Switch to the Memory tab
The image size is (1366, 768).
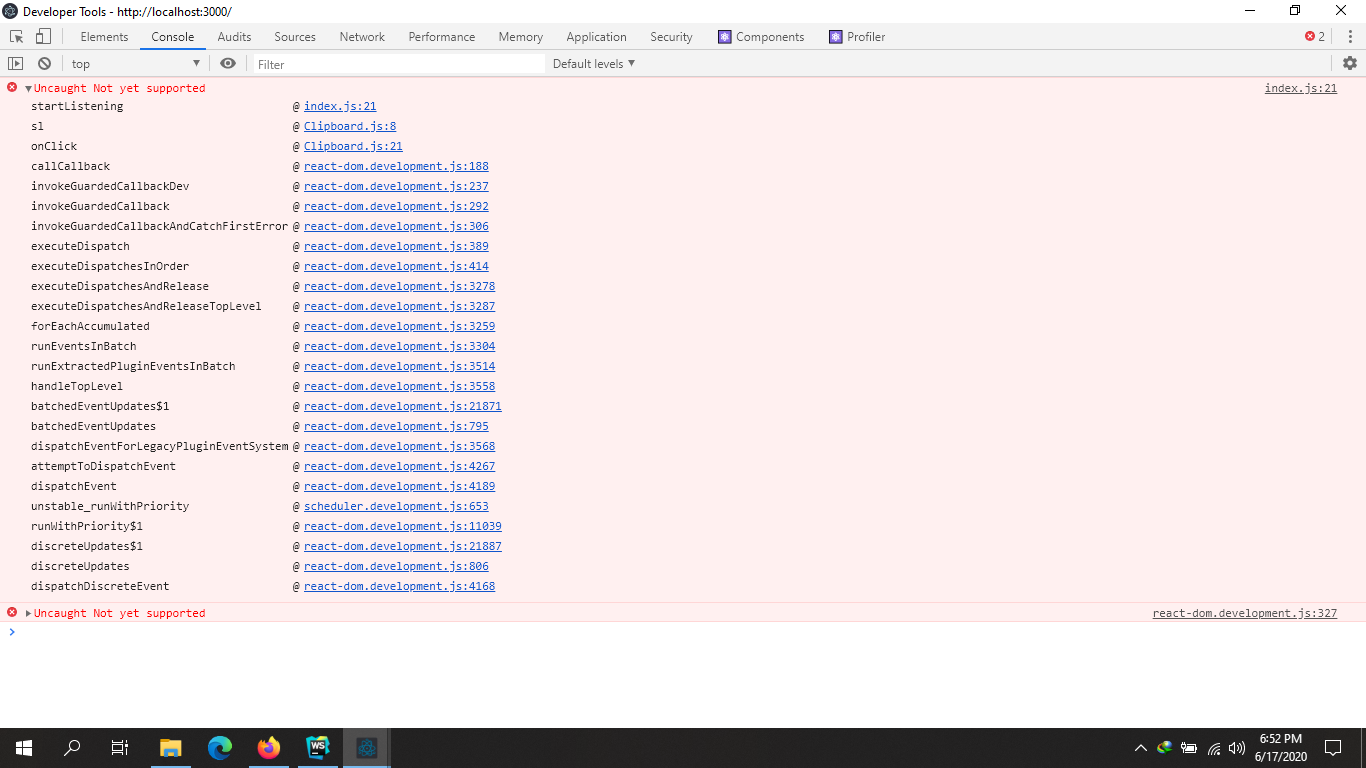pyautogui.click(x=521, y=37)
